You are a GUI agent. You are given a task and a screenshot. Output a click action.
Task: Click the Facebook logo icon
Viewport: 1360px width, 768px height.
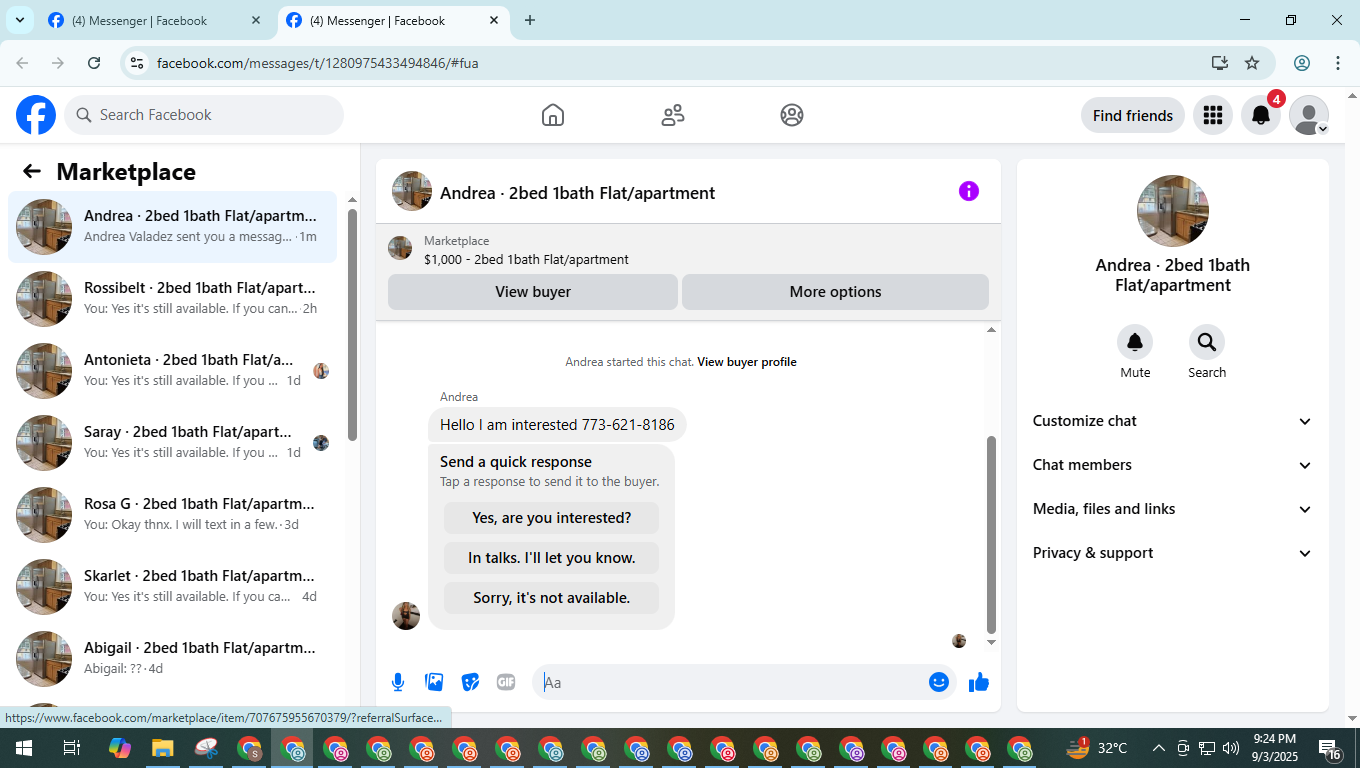tap(36, 115)
